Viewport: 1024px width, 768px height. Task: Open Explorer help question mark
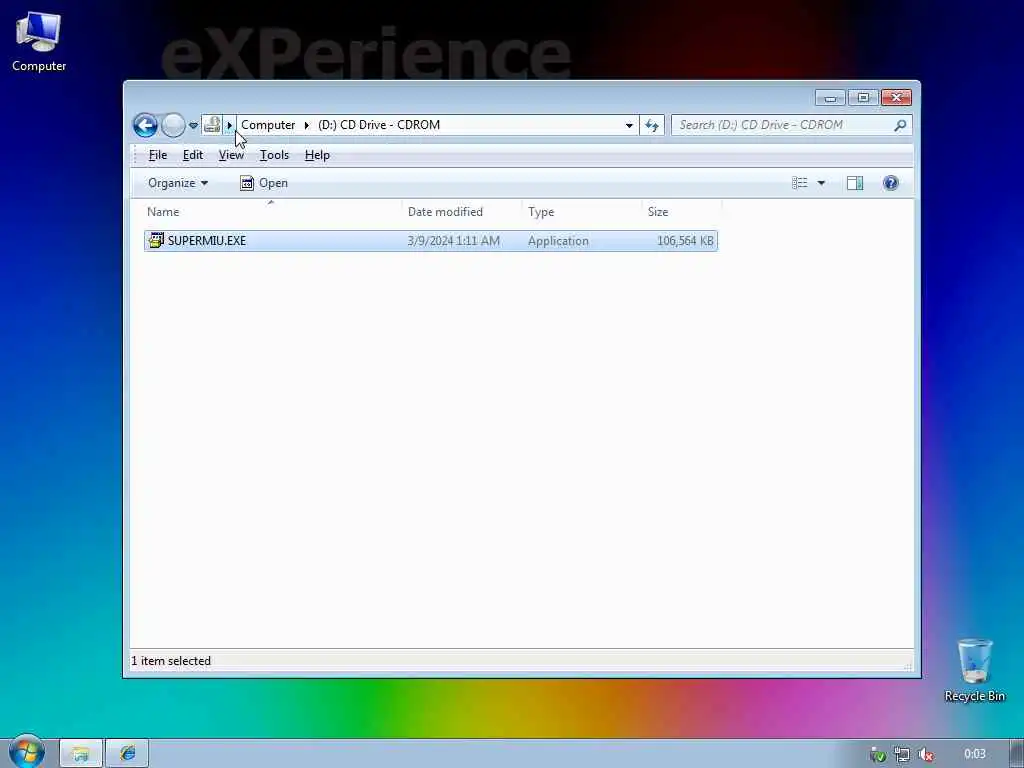tap(891, 183)
